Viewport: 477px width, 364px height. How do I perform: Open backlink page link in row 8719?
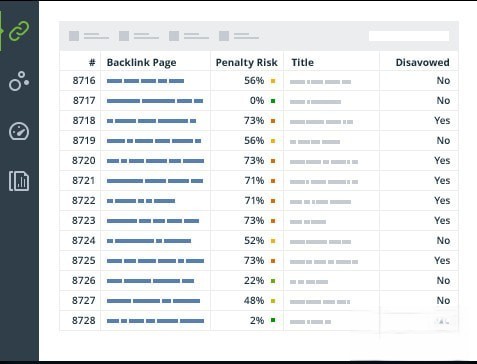point(154,141)
